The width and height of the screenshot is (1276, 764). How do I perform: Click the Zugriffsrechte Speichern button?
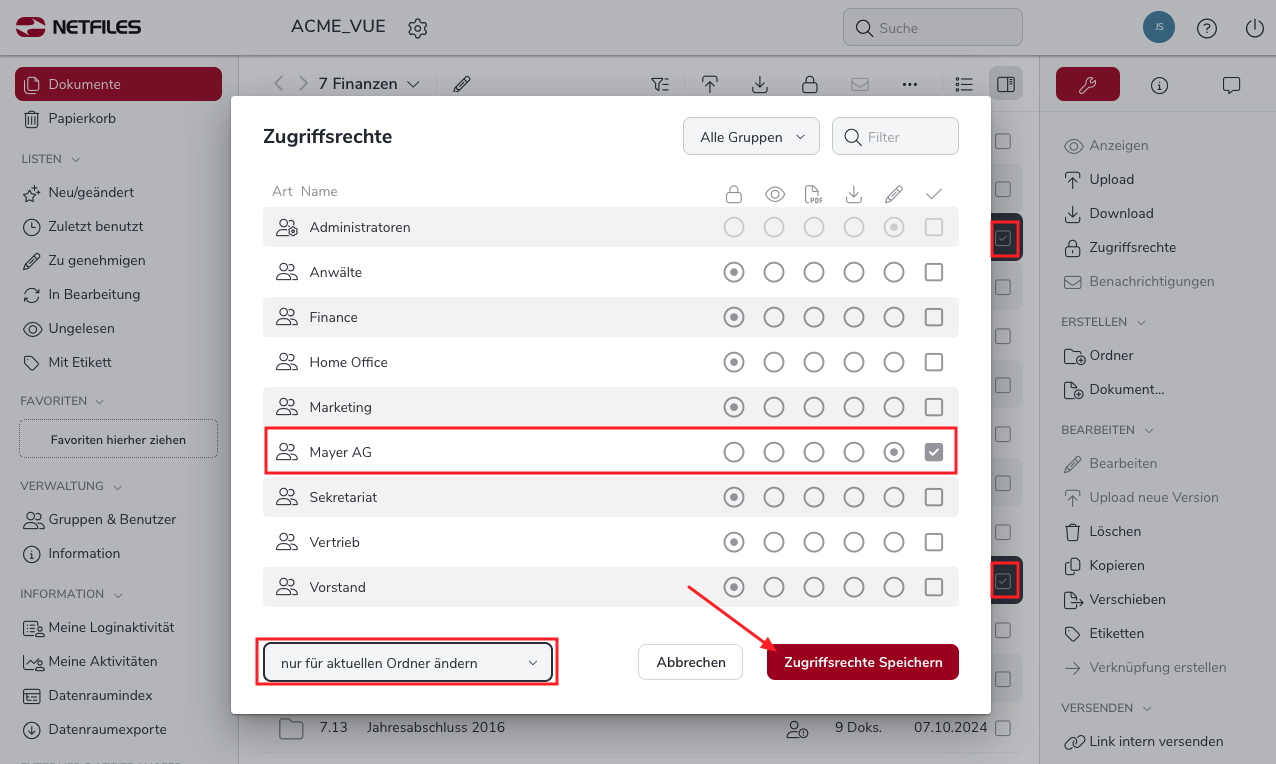click(862, 662)
